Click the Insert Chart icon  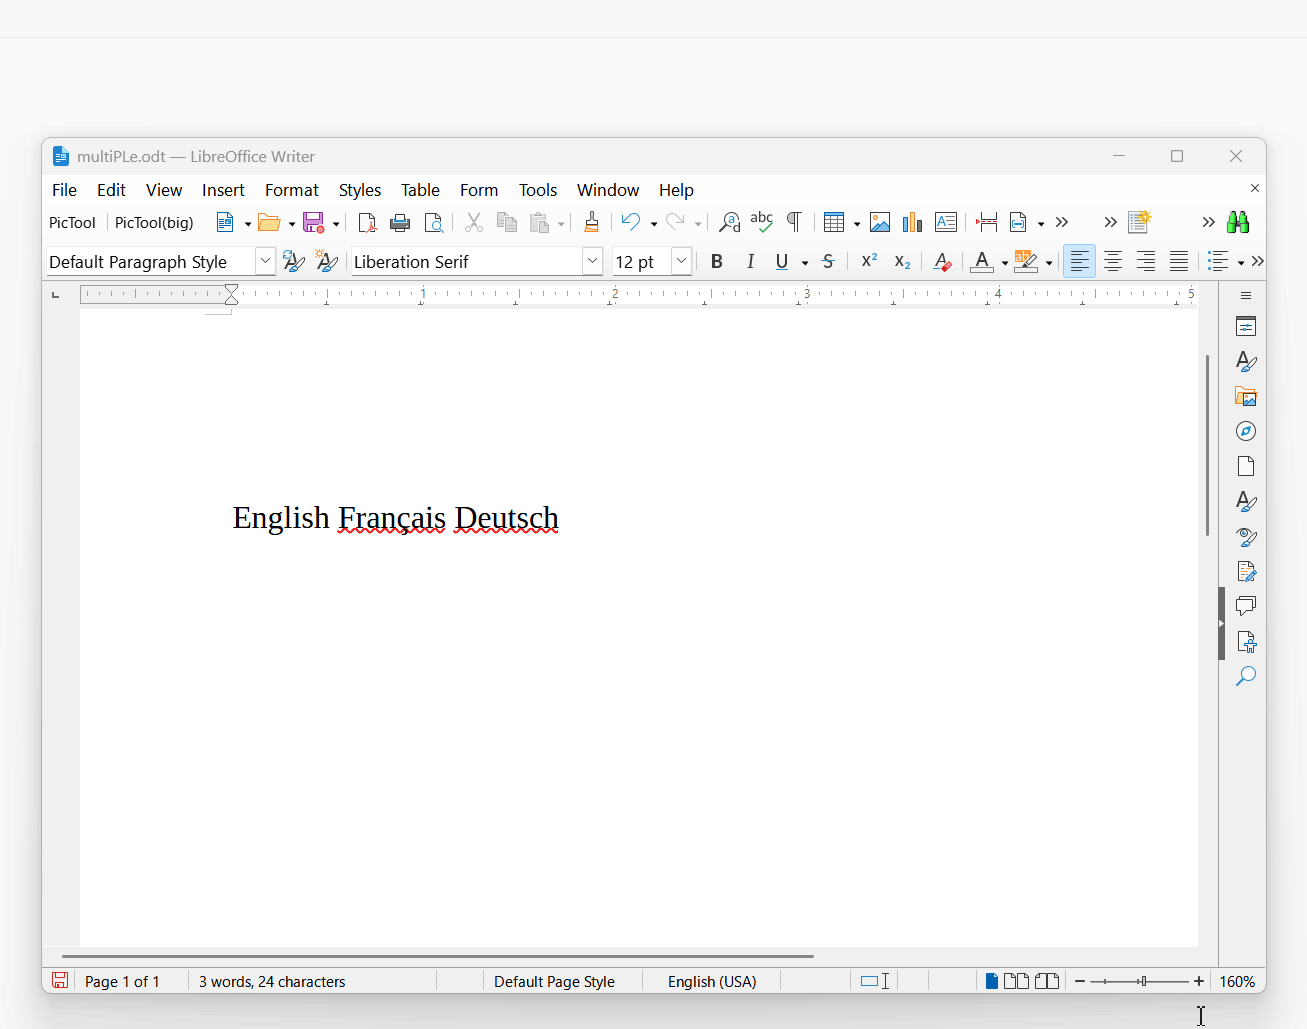tap(912, 222)
